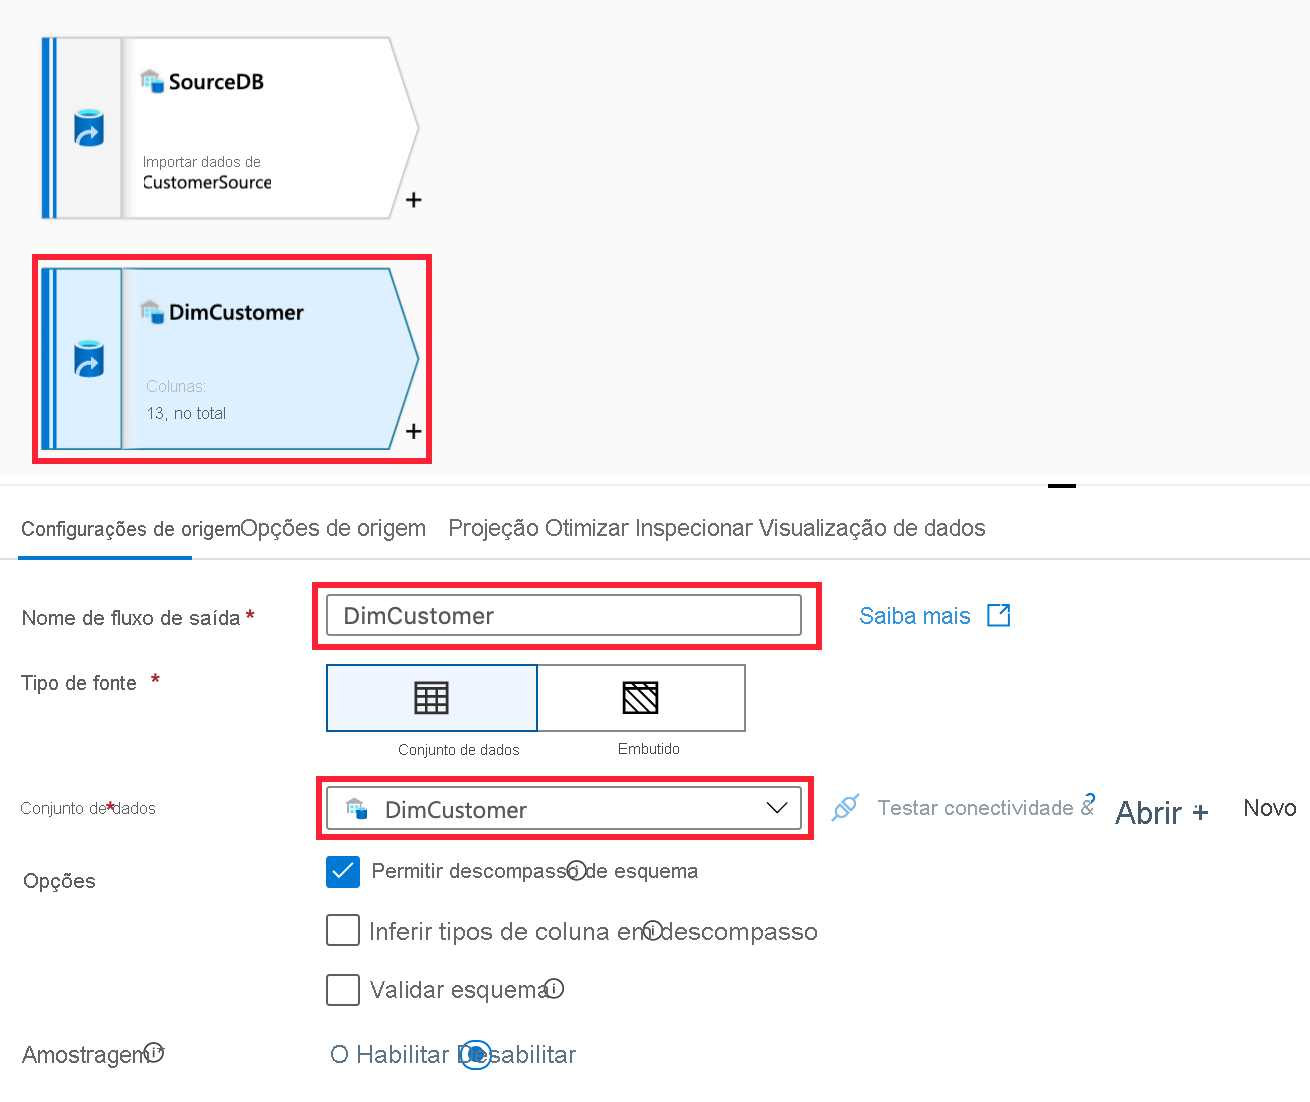This screenshot has width=1310, height=1102.
Task: Click the Novo button
Action: [1268, 807]
